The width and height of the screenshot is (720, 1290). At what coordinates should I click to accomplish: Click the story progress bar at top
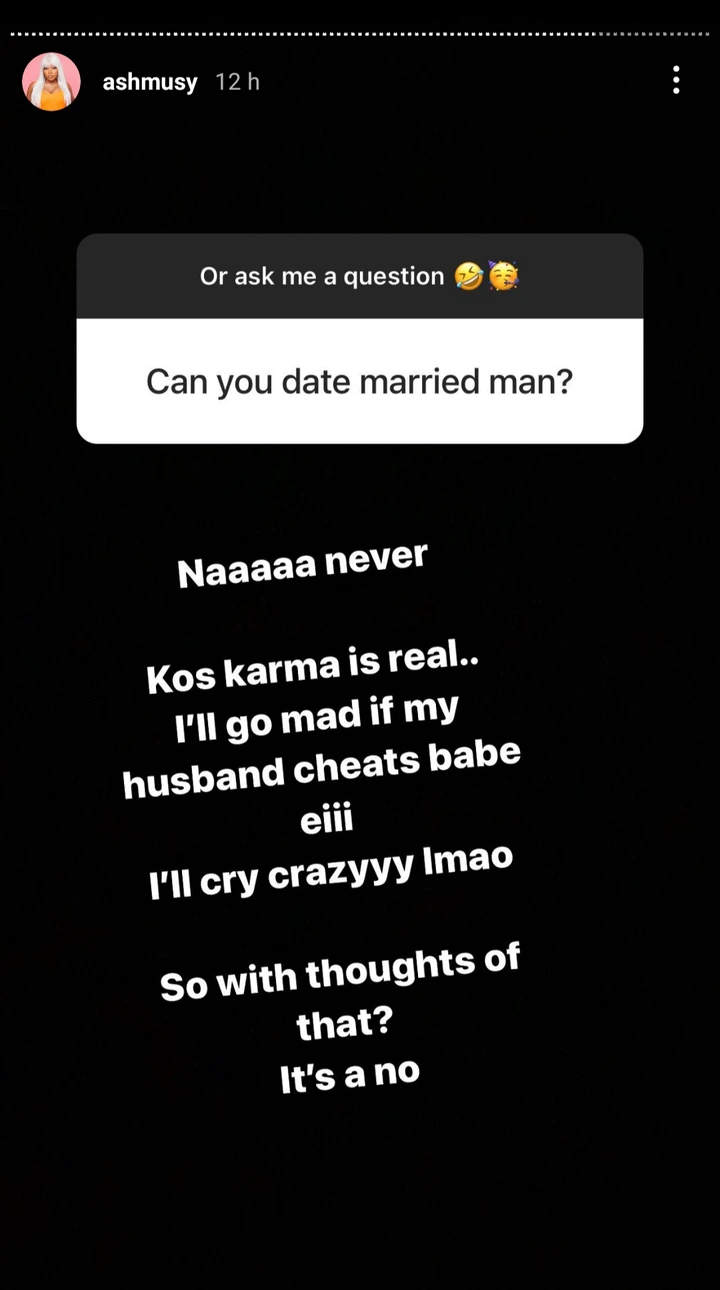pos(360,33)
